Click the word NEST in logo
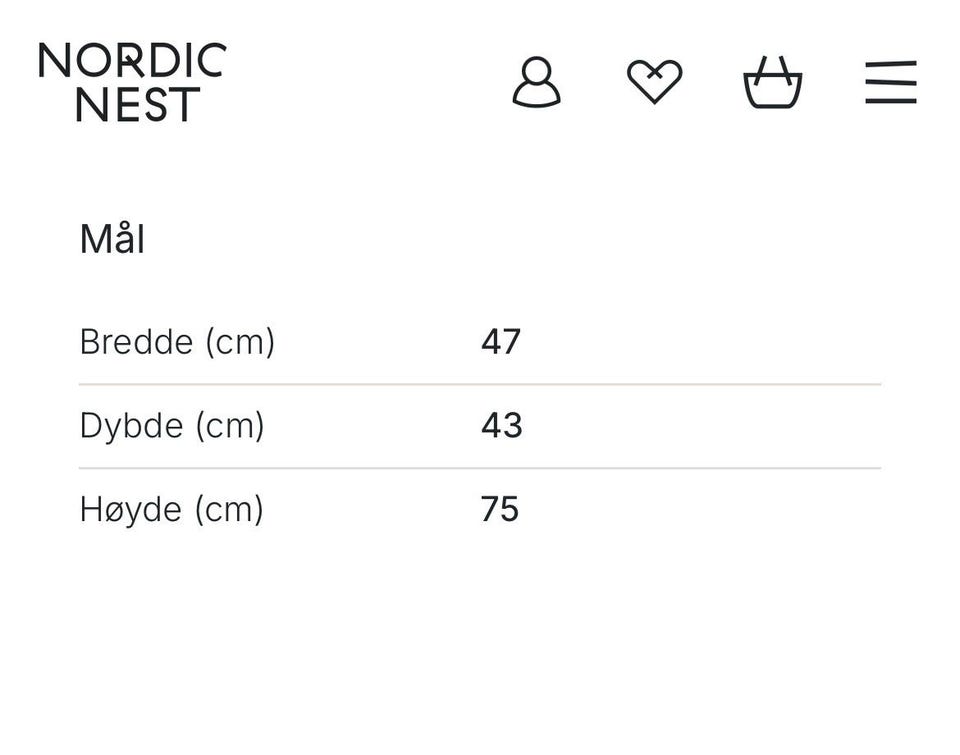This screenshot has height=755, width=960. pos(137,104)
